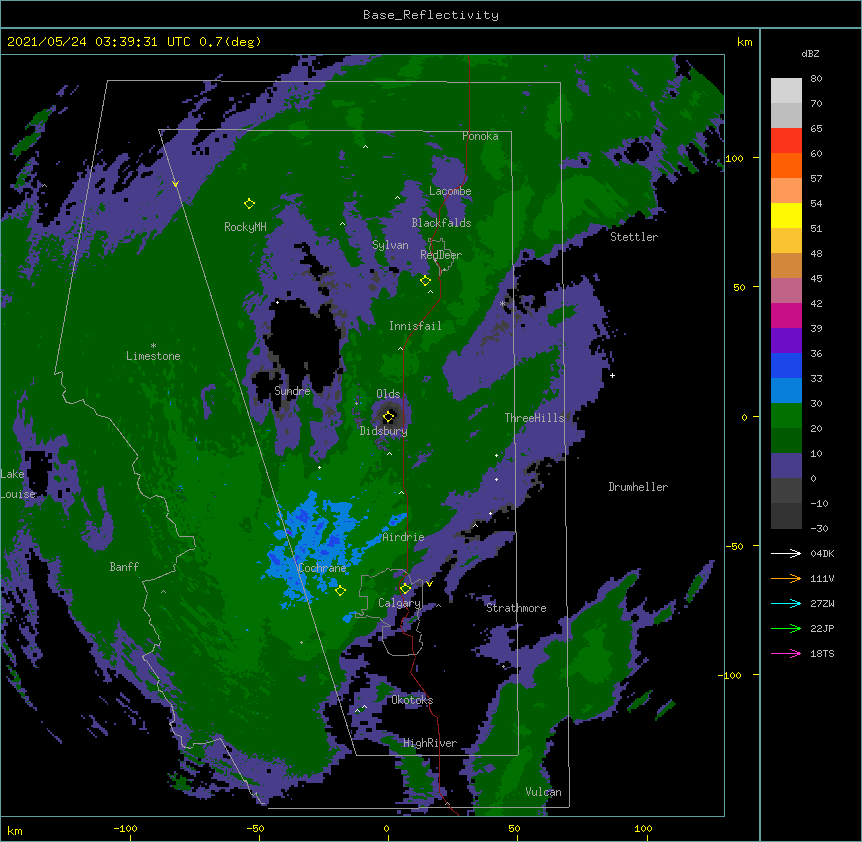This screenshot has height=842, width=862.
Task: Click the white plus marker northwest of Drumheller
Action: (612, 375)
